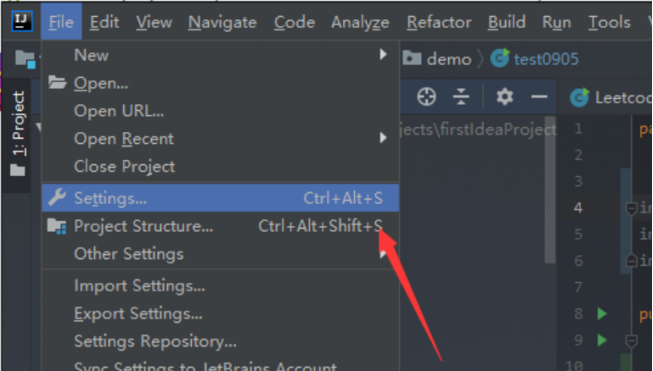Toggle the 1: Project side panel tab
This screenshot has width=653, height=371.
[x=18, y=133]
